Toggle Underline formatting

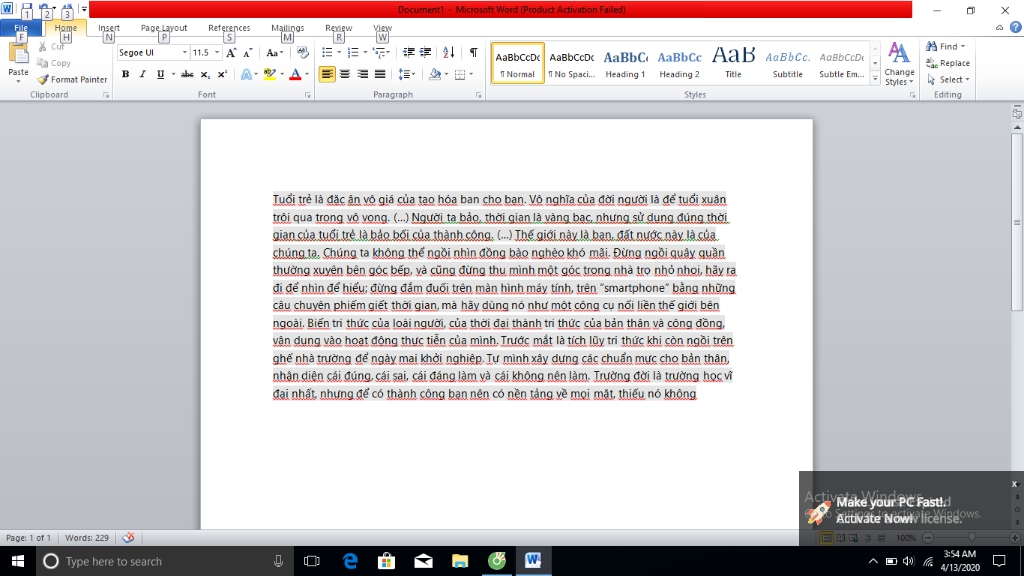click(x=161, y=74)
